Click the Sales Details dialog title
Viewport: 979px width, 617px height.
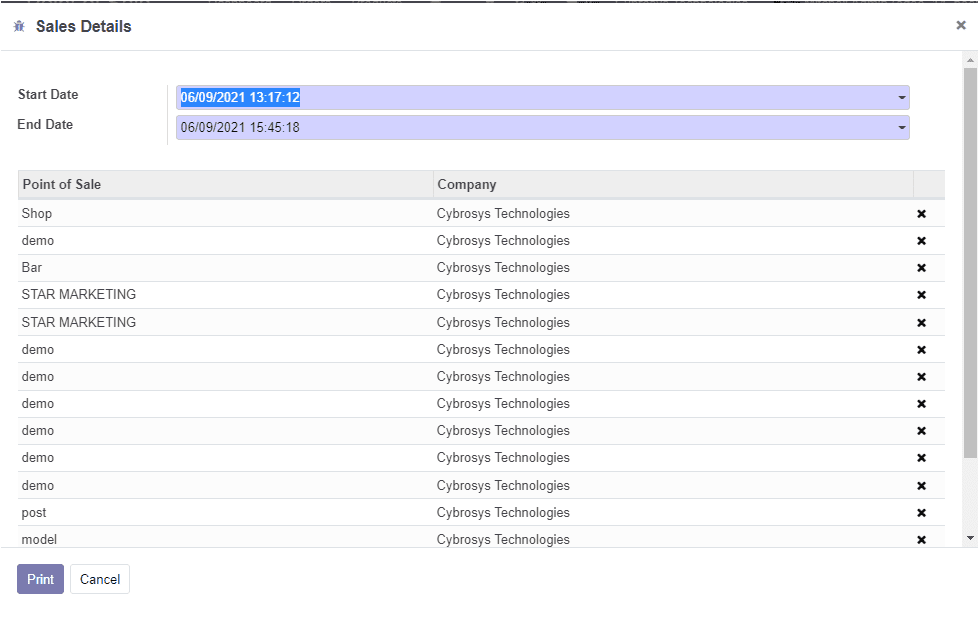tap(84, 26)
